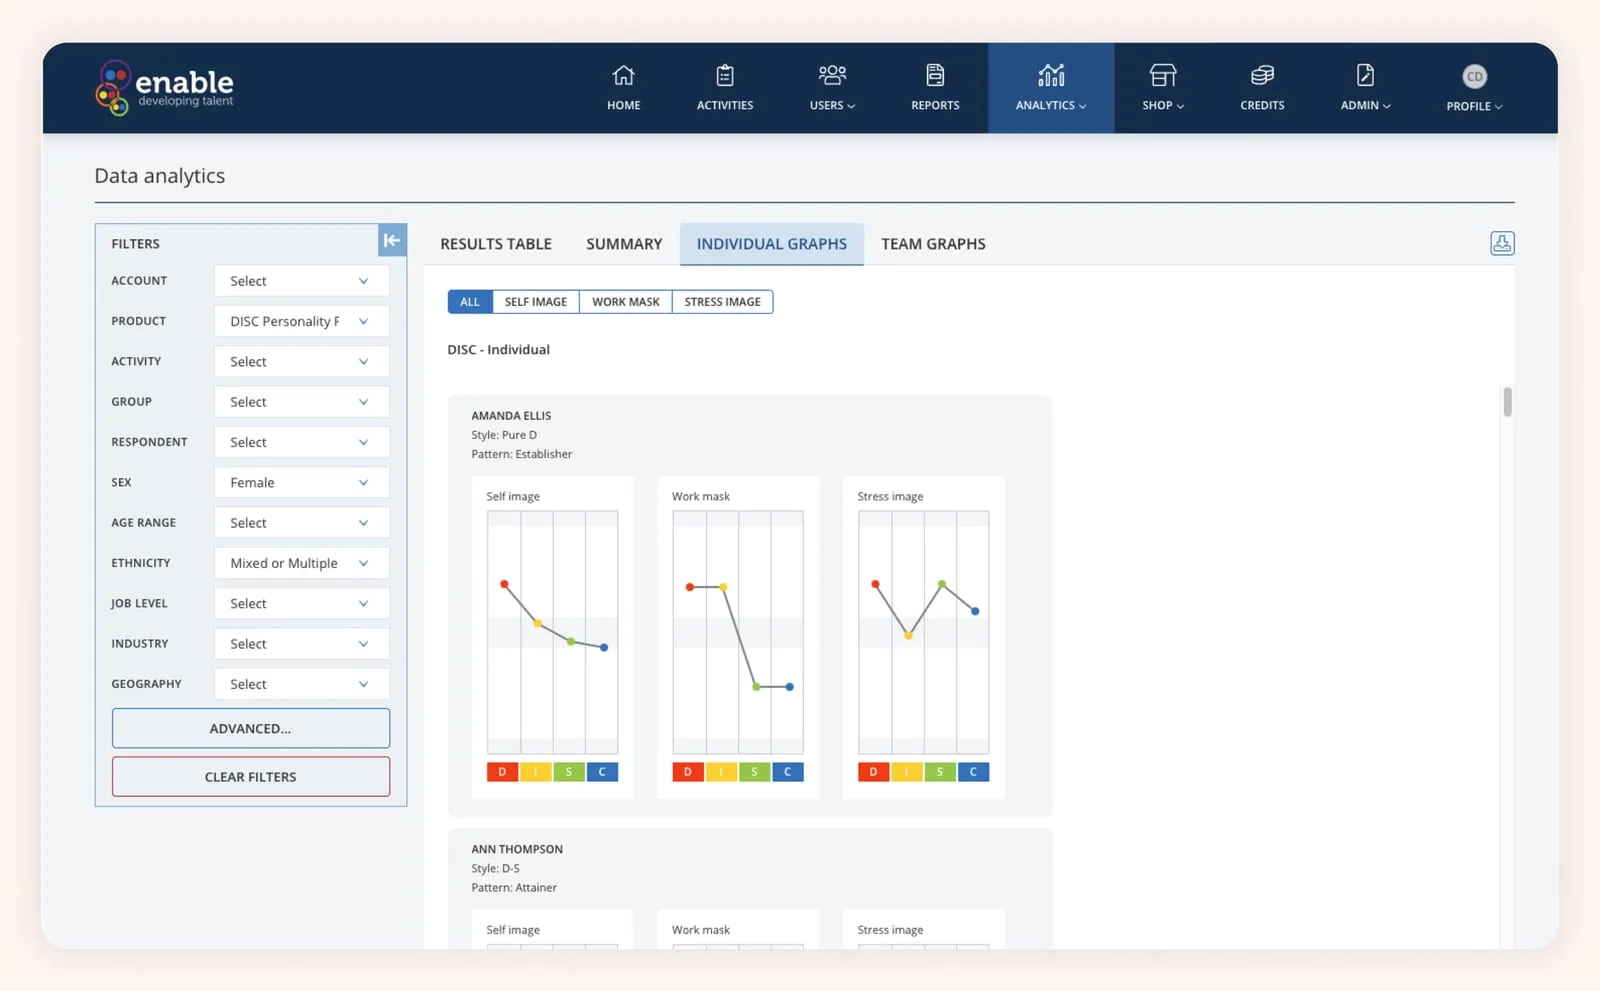The height and width of the screenshot is (991, 1600).
Task: Click Amanda Ellis Stress image graph
Action: (x=923, y=632)
